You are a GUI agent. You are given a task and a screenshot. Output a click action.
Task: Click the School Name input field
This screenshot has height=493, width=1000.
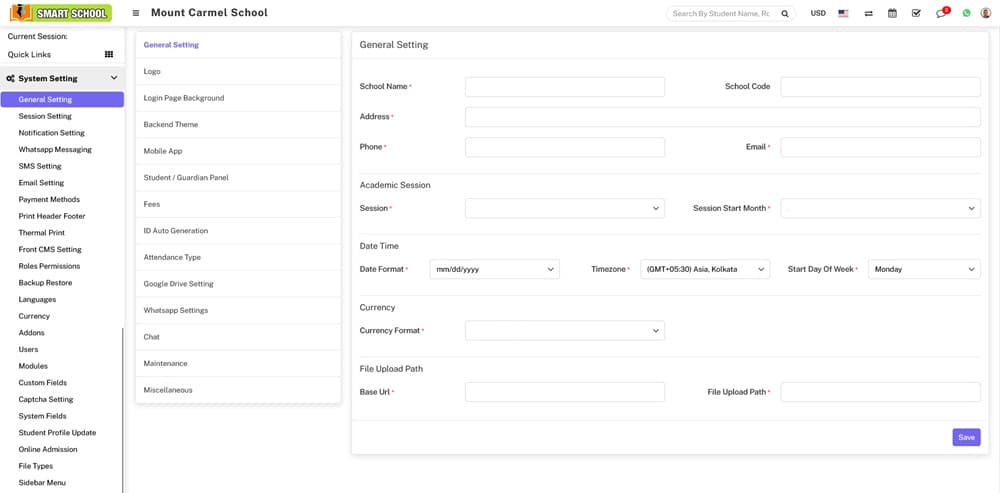click(x=564, y=87)
